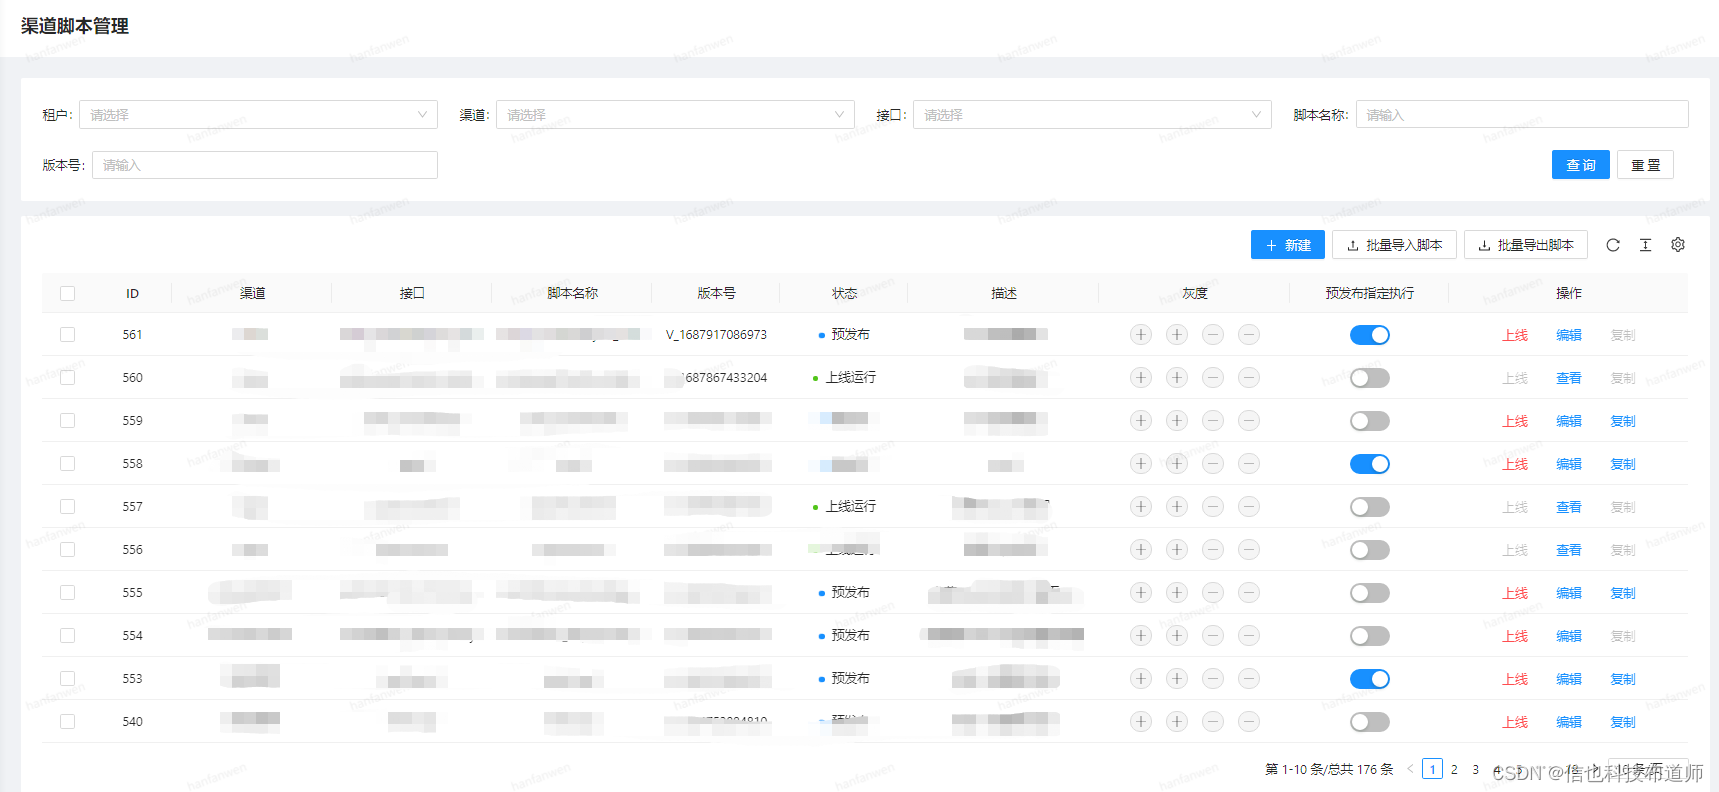Open the 租户 dropdown
Viewport: 1719px width, 792px height.
coord(258,115)
